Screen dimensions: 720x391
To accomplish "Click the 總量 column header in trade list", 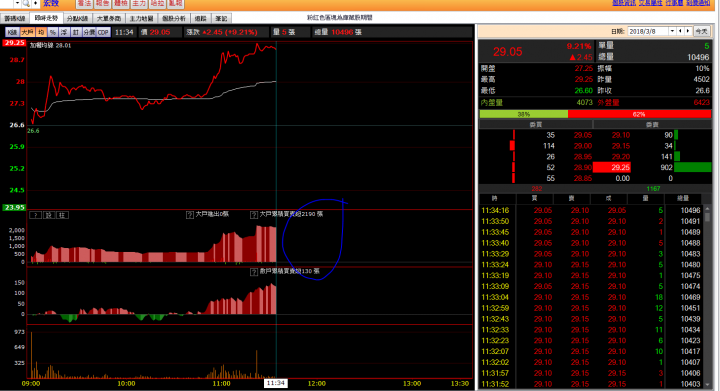I will coord(683,198).
